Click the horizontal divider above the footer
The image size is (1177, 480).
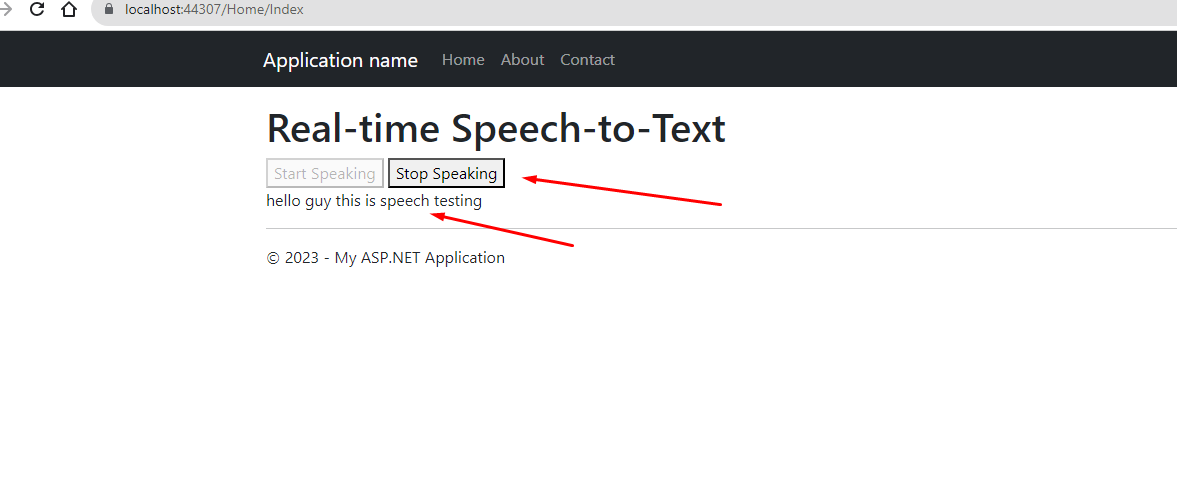click(x=721, y=228)
